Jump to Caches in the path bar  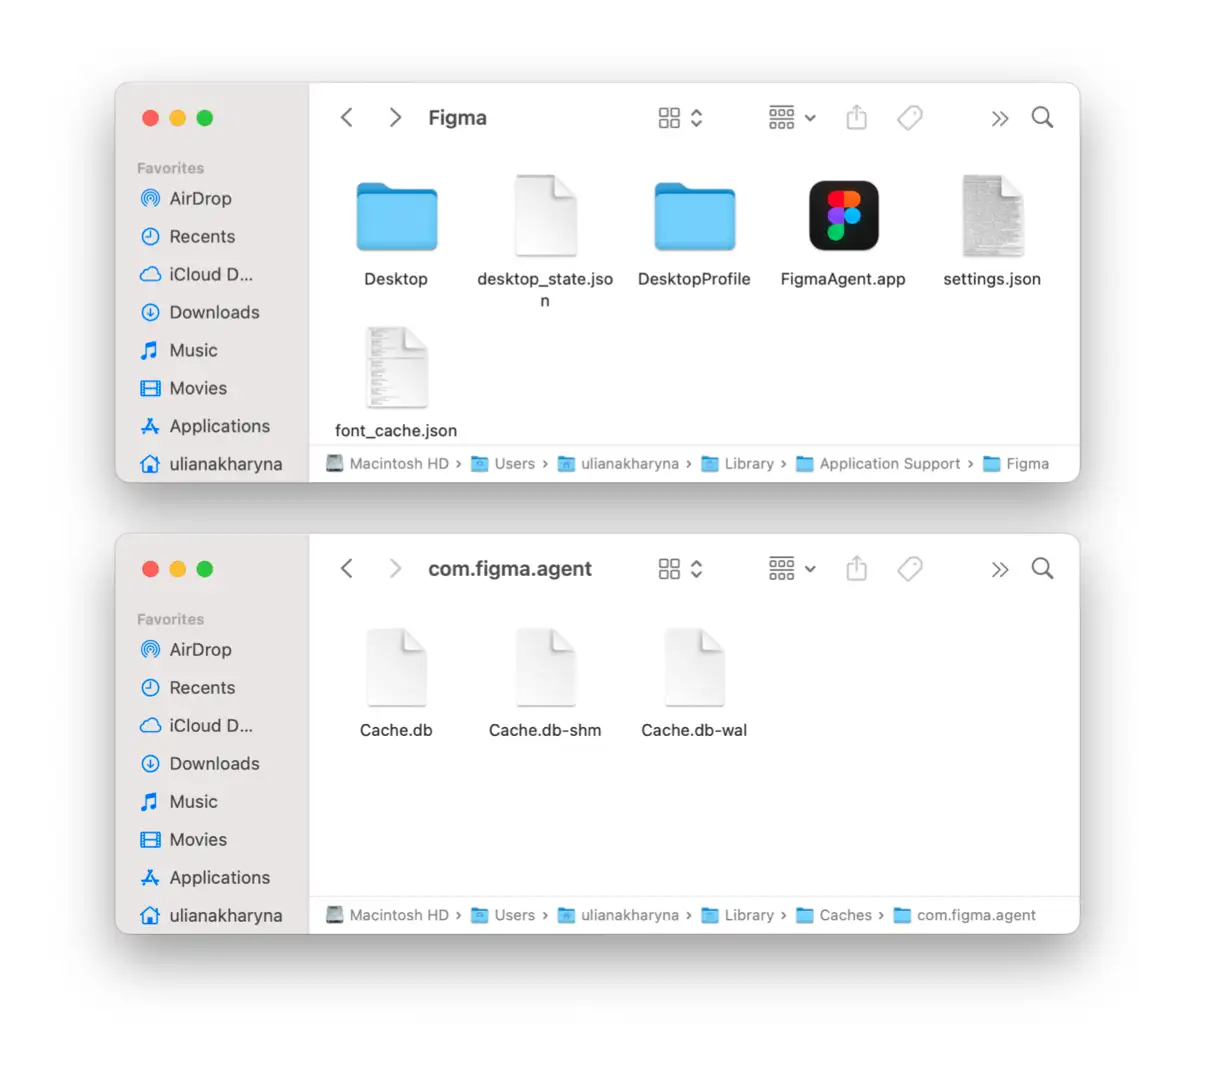tap(844, 915)
